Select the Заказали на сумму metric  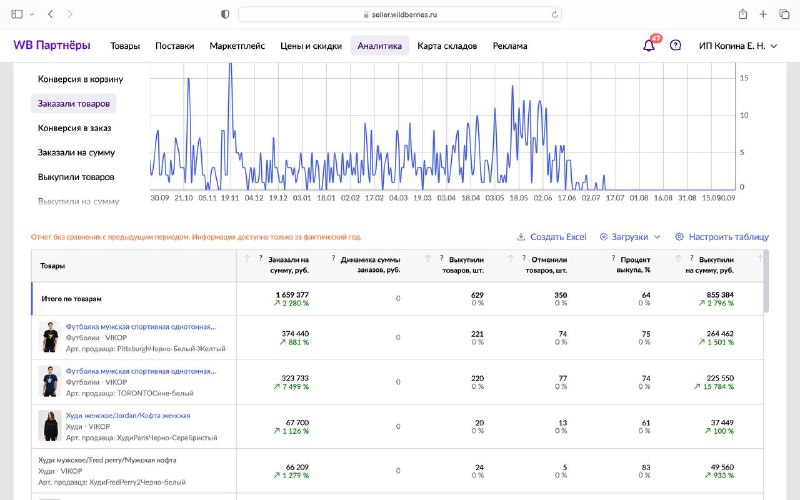(77, 153)
